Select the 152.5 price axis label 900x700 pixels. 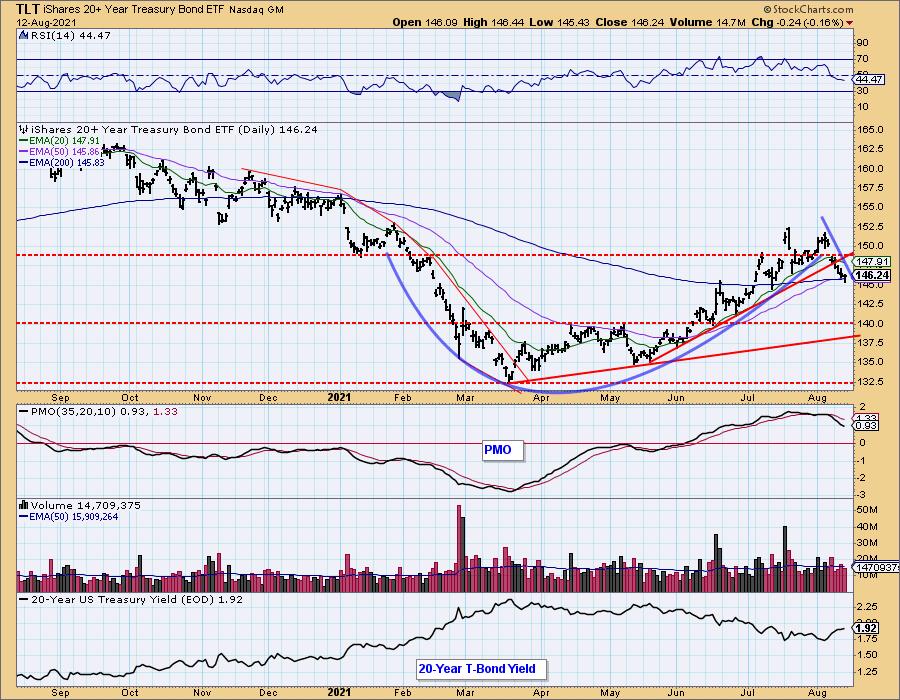[871, 227]
